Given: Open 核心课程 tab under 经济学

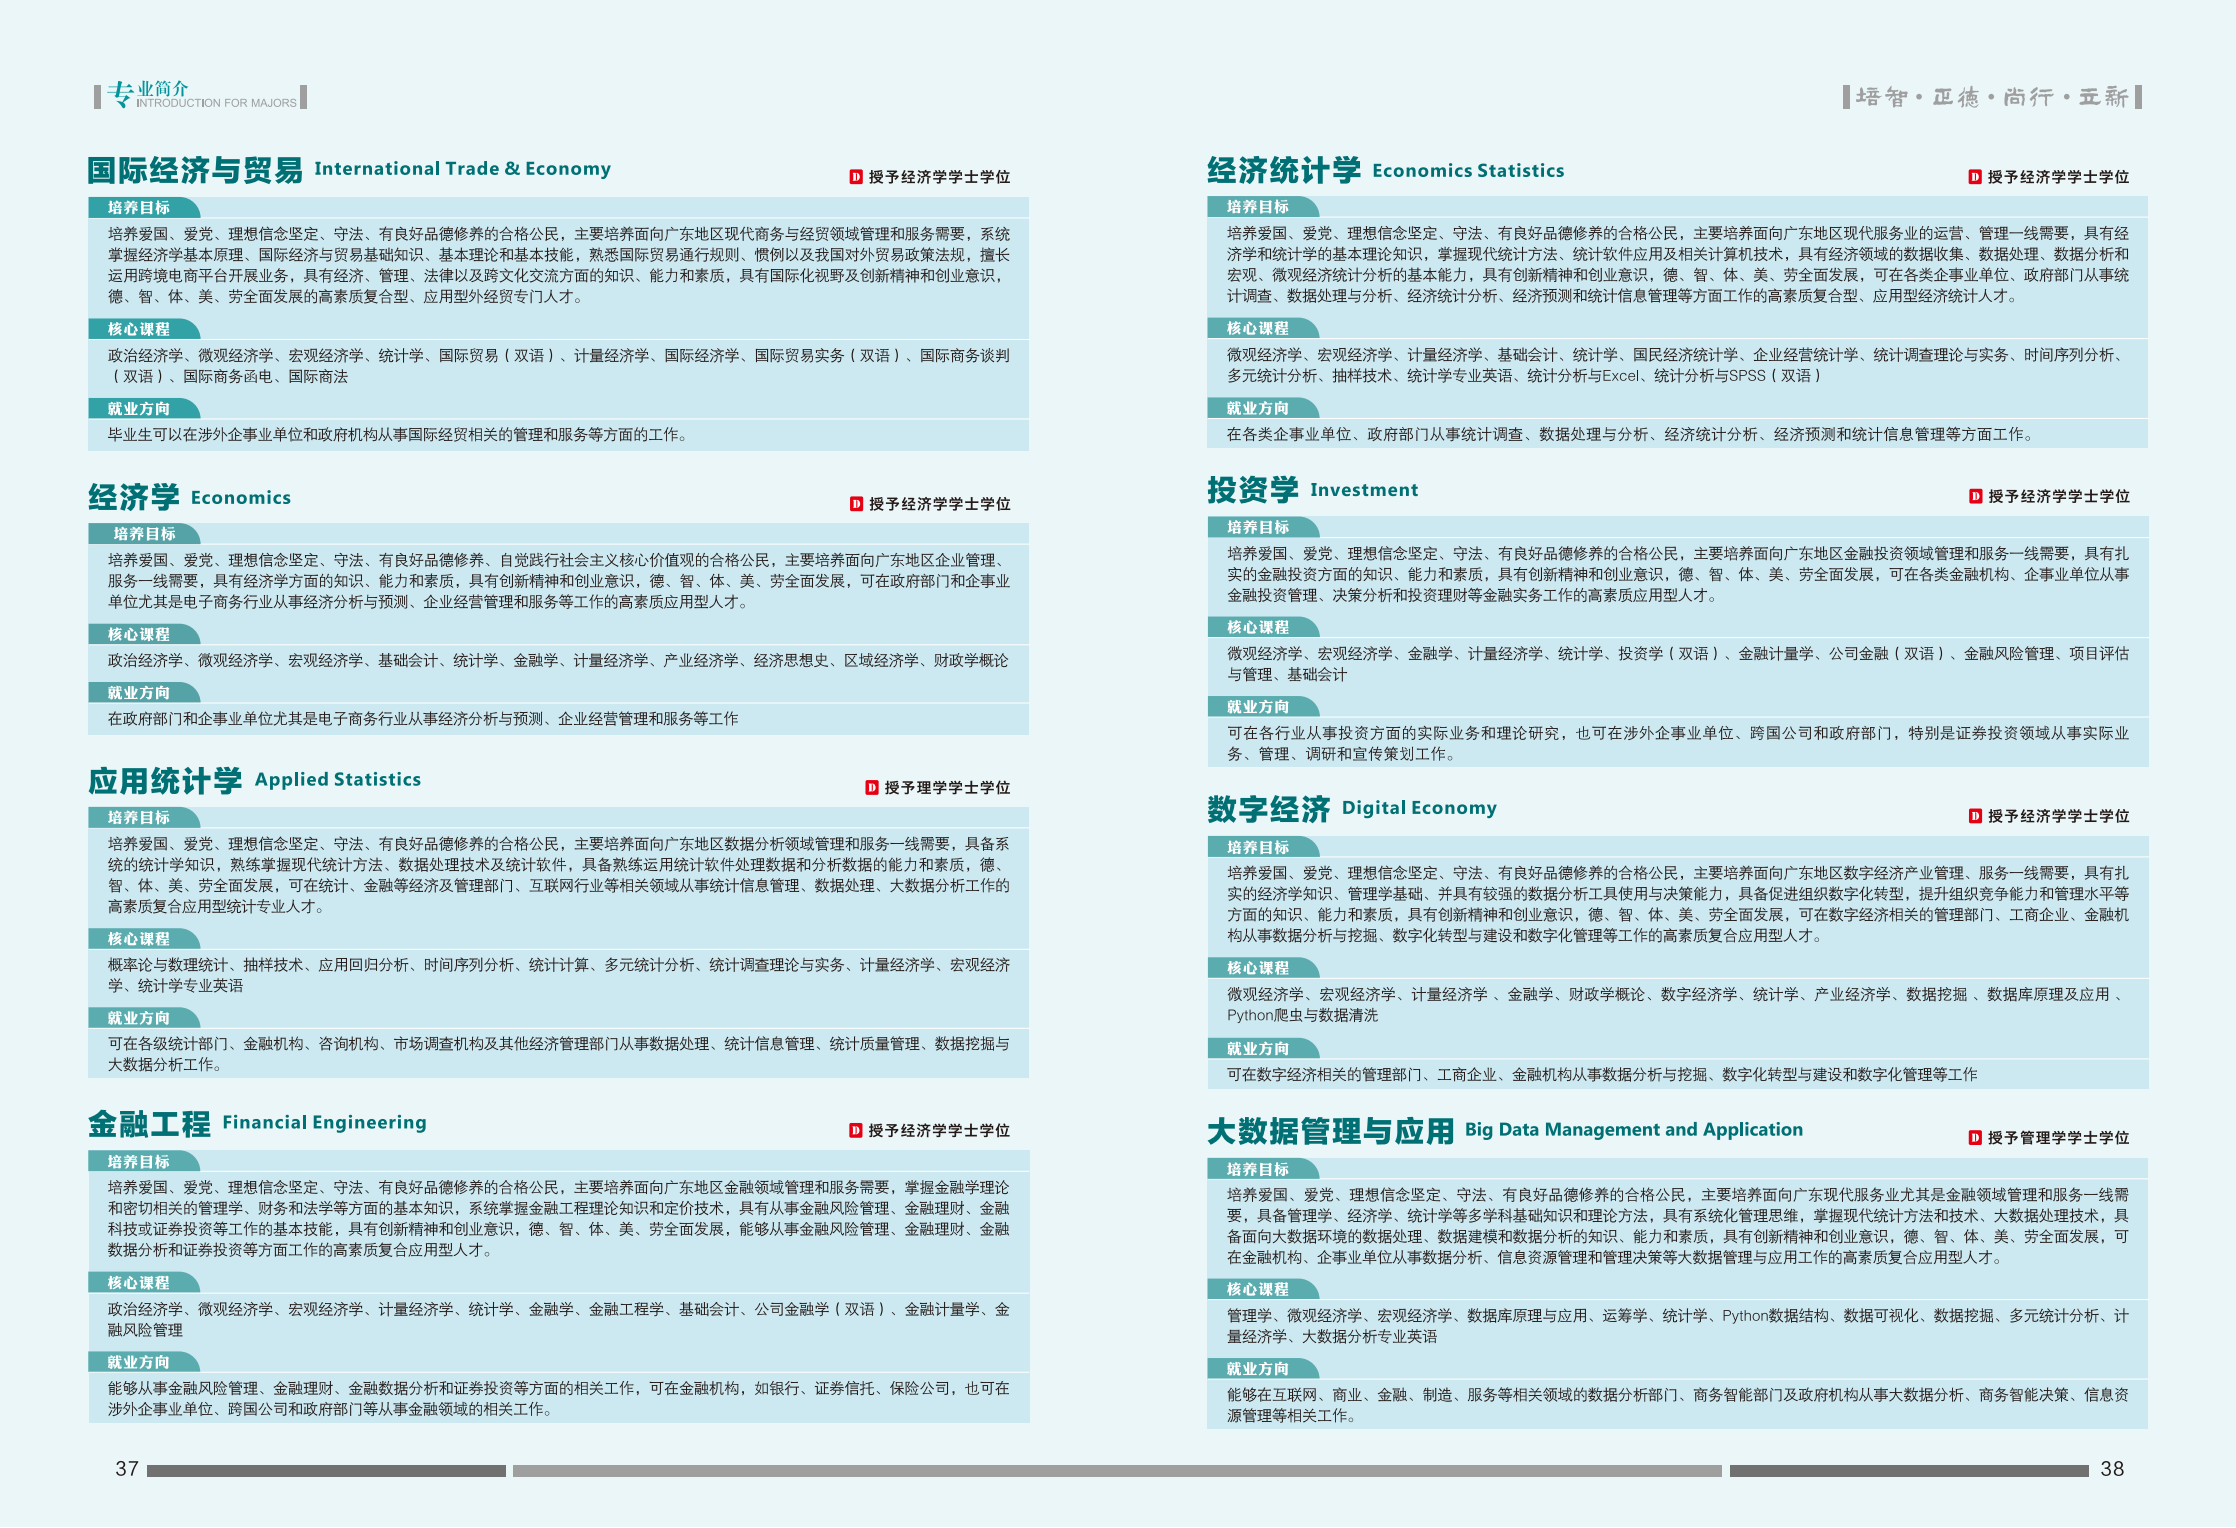Looking at the screenshot, I should click(x=144, y=635).
